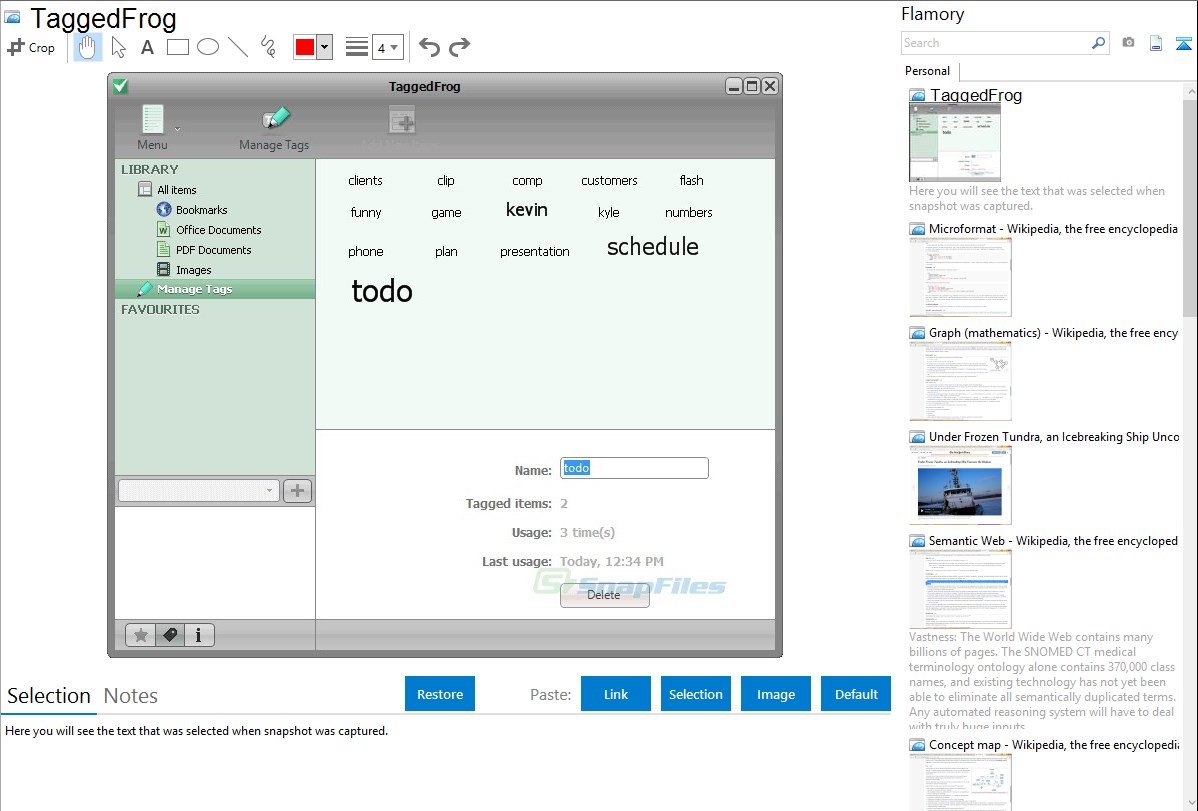Click the Flamory search field

(995, 43)
